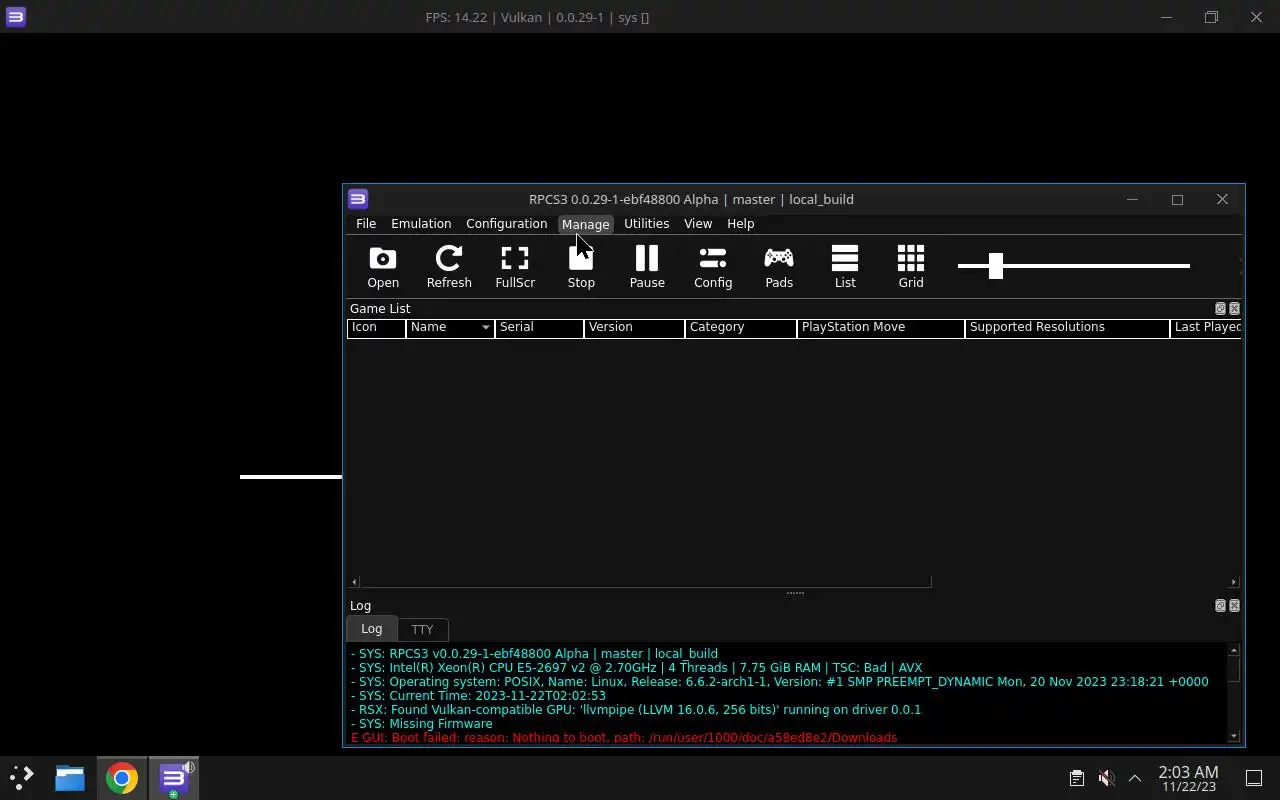1280x800 pixels.
Task: Select the 'Operating system: POSIX' log line
Action: pos(779,682)
